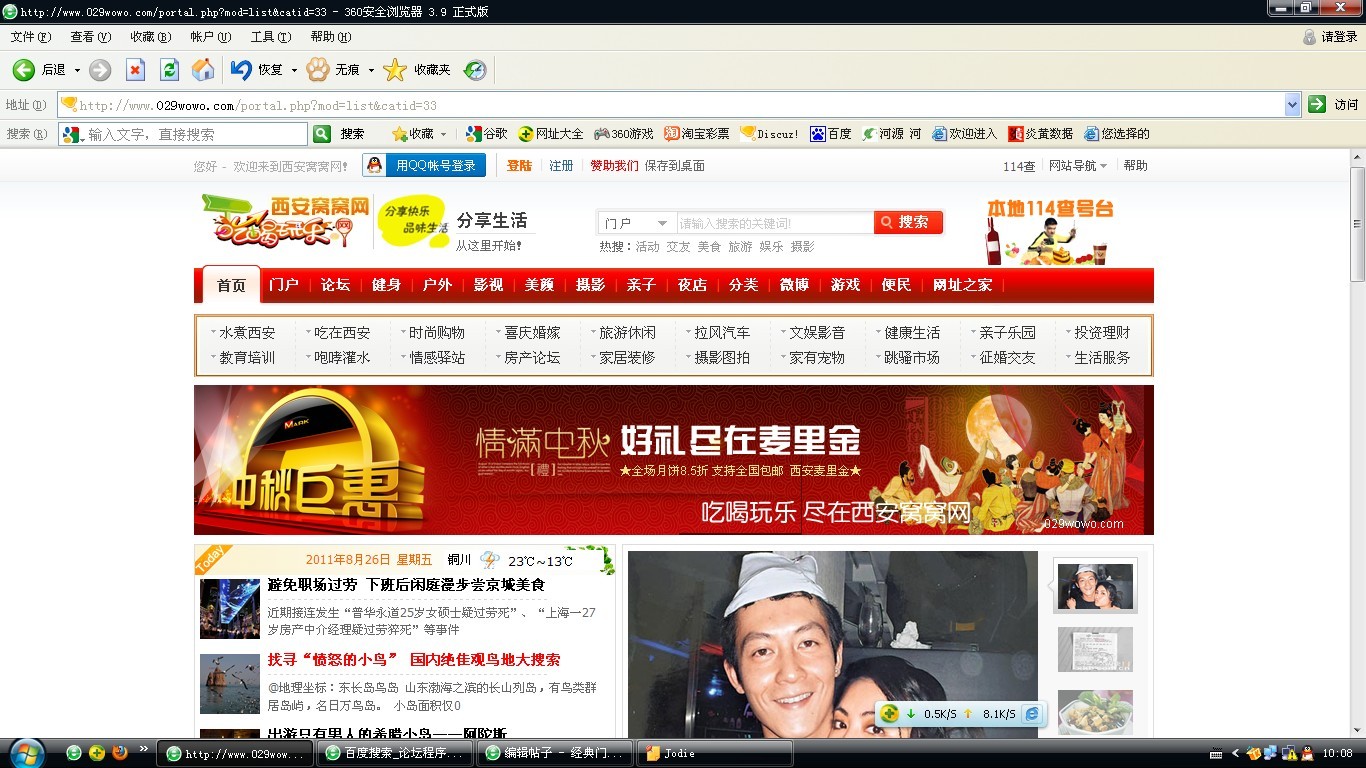Open the 淘宝彩票 bookmark
The image size is (1366, 768).
pos(697,134)
